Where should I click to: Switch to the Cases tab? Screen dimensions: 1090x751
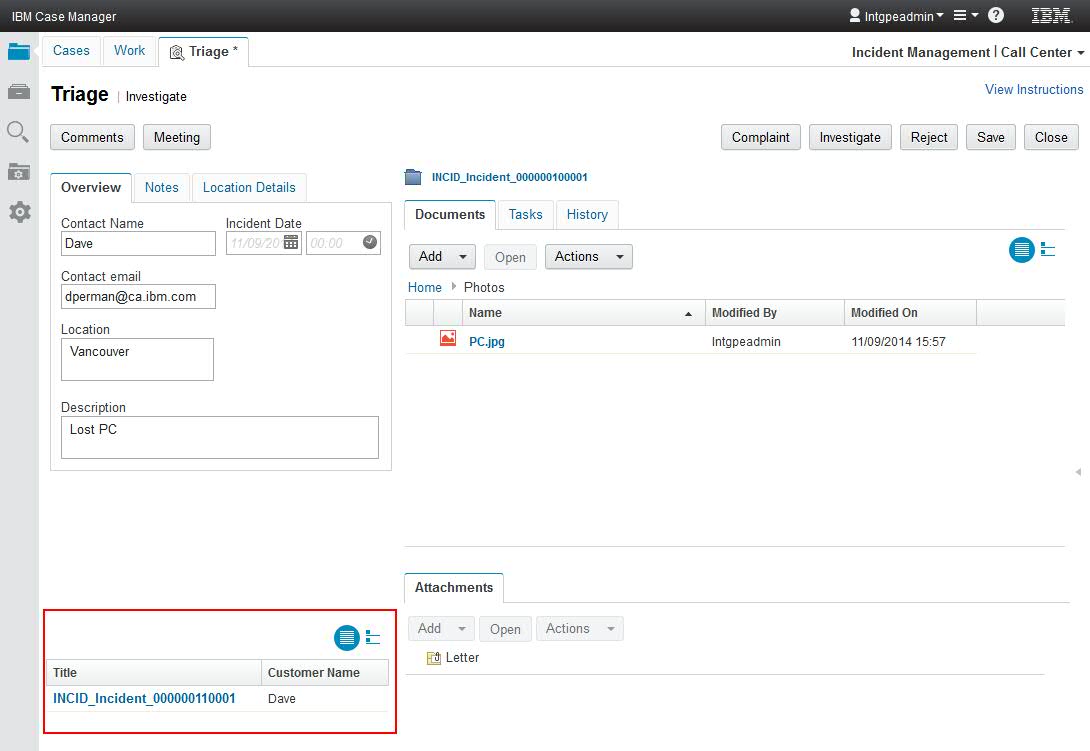point(71,51)
